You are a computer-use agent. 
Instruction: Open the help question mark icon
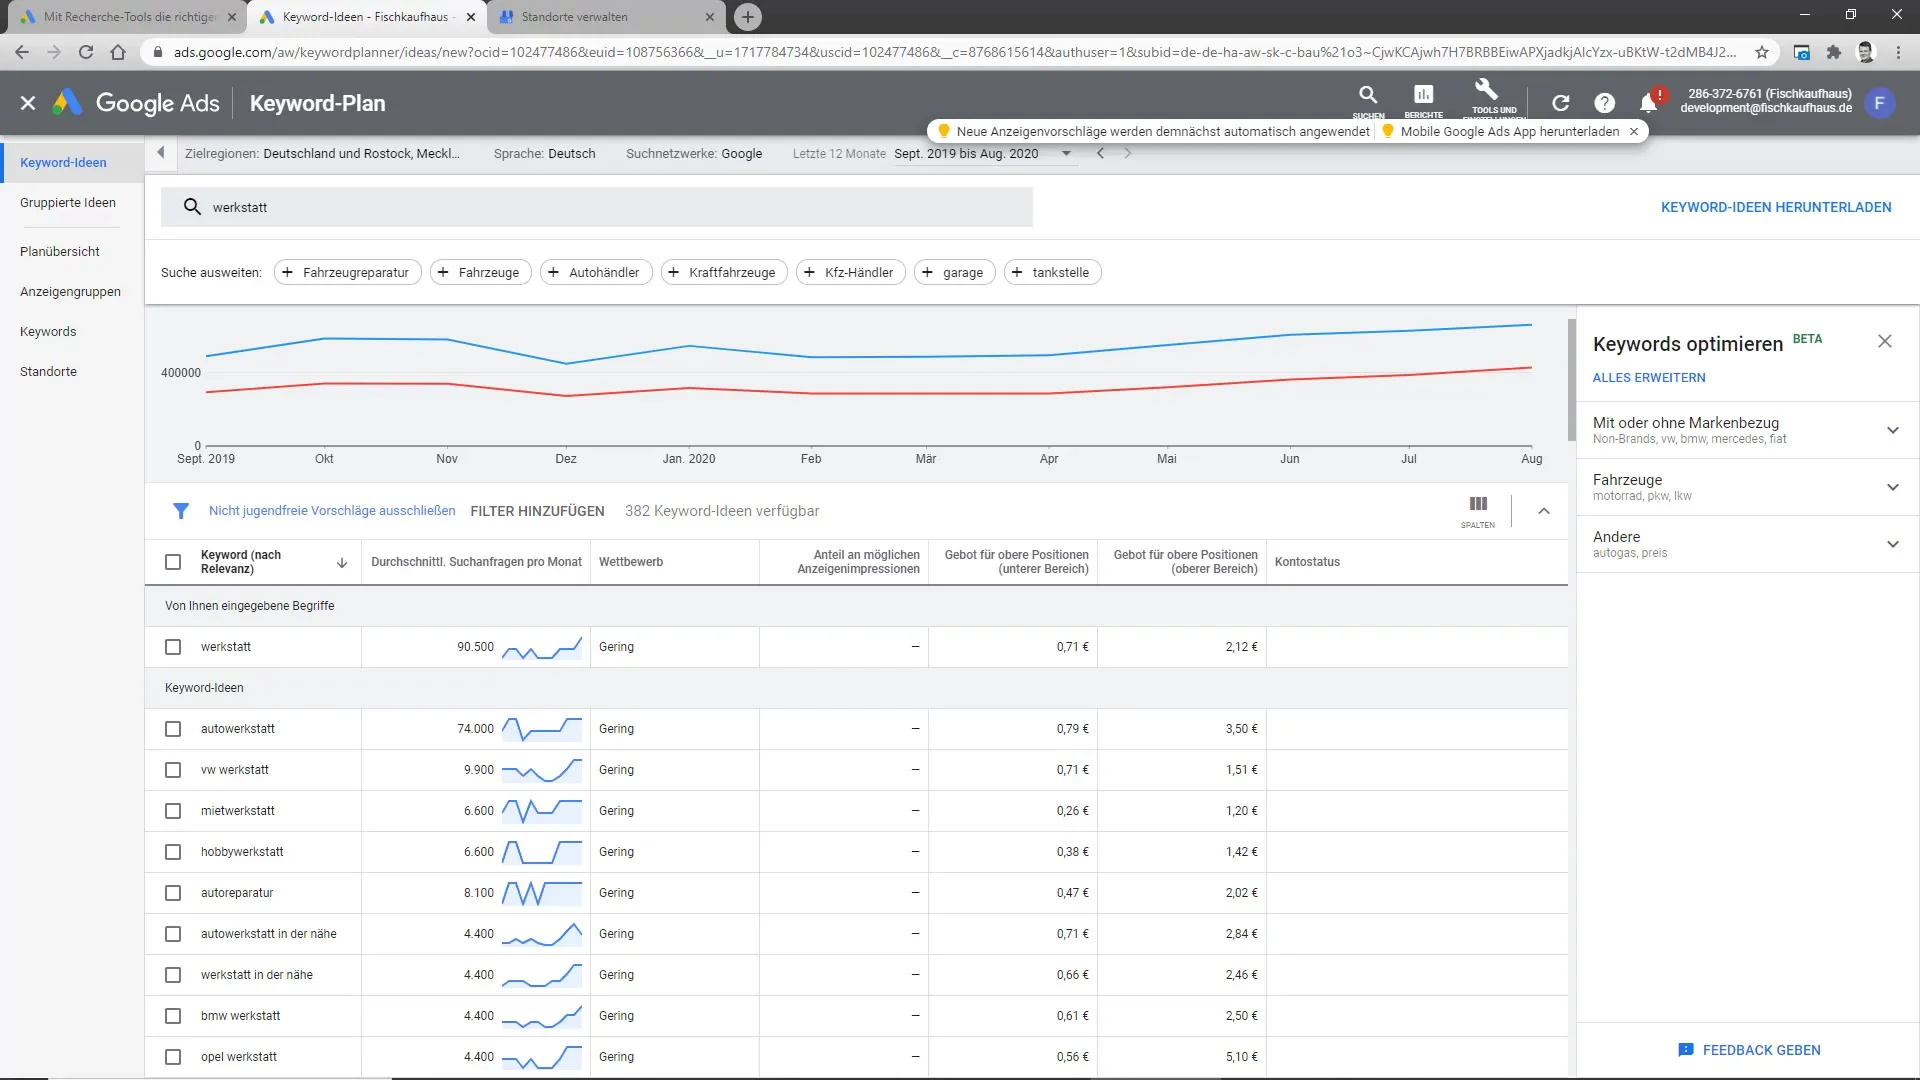pos(1604,103)
